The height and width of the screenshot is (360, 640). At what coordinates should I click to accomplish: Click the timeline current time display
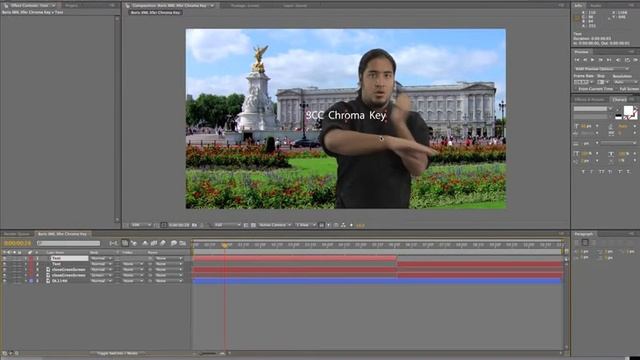pos(17,243)
